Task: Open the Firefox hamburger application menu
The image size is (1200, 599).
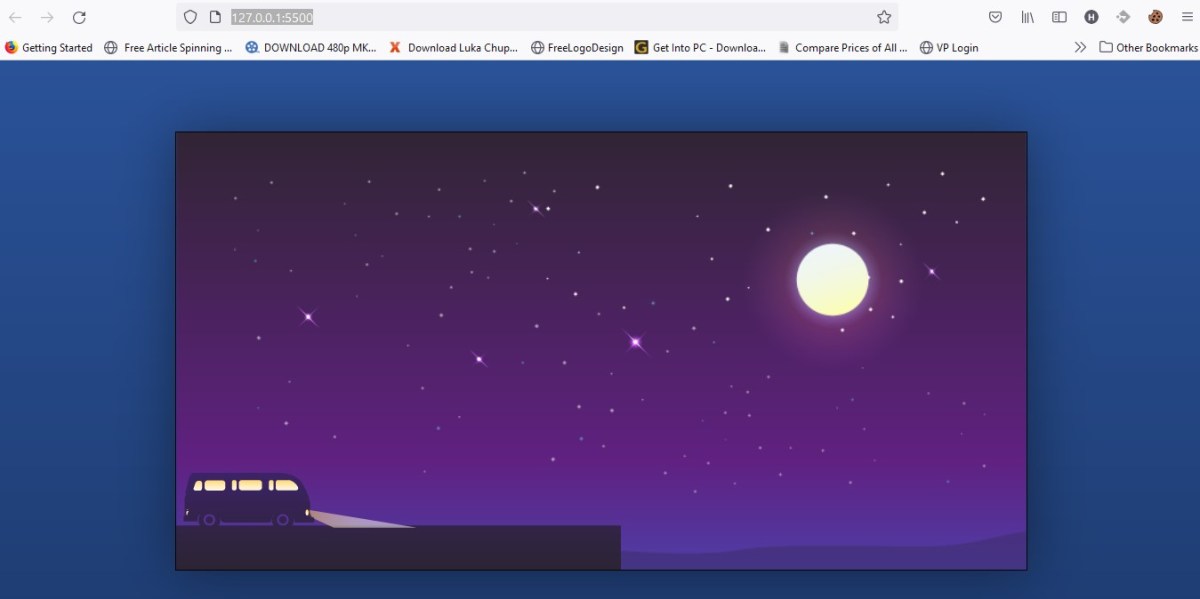Action: 1186,17
